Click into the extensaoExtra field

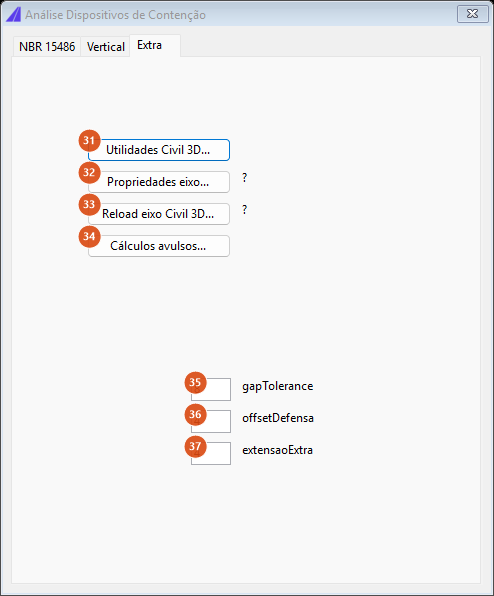pos(211,453)
